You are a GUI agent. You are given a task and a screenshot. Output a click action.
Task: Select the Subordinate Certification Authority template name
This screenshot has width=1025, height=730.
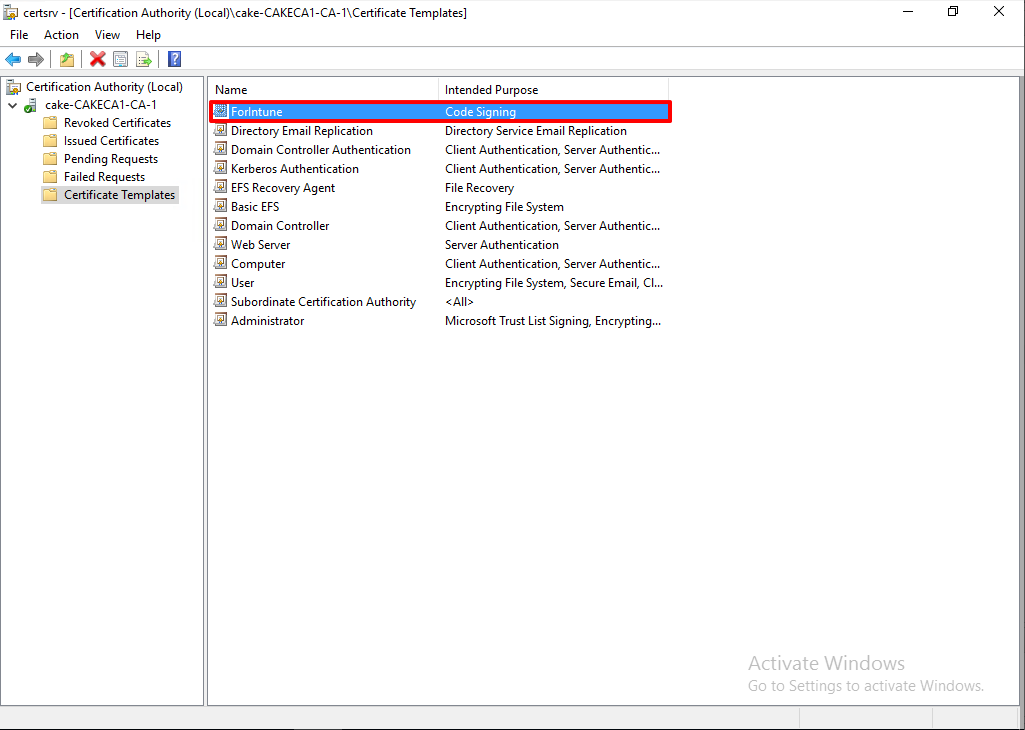click(324, 301)
